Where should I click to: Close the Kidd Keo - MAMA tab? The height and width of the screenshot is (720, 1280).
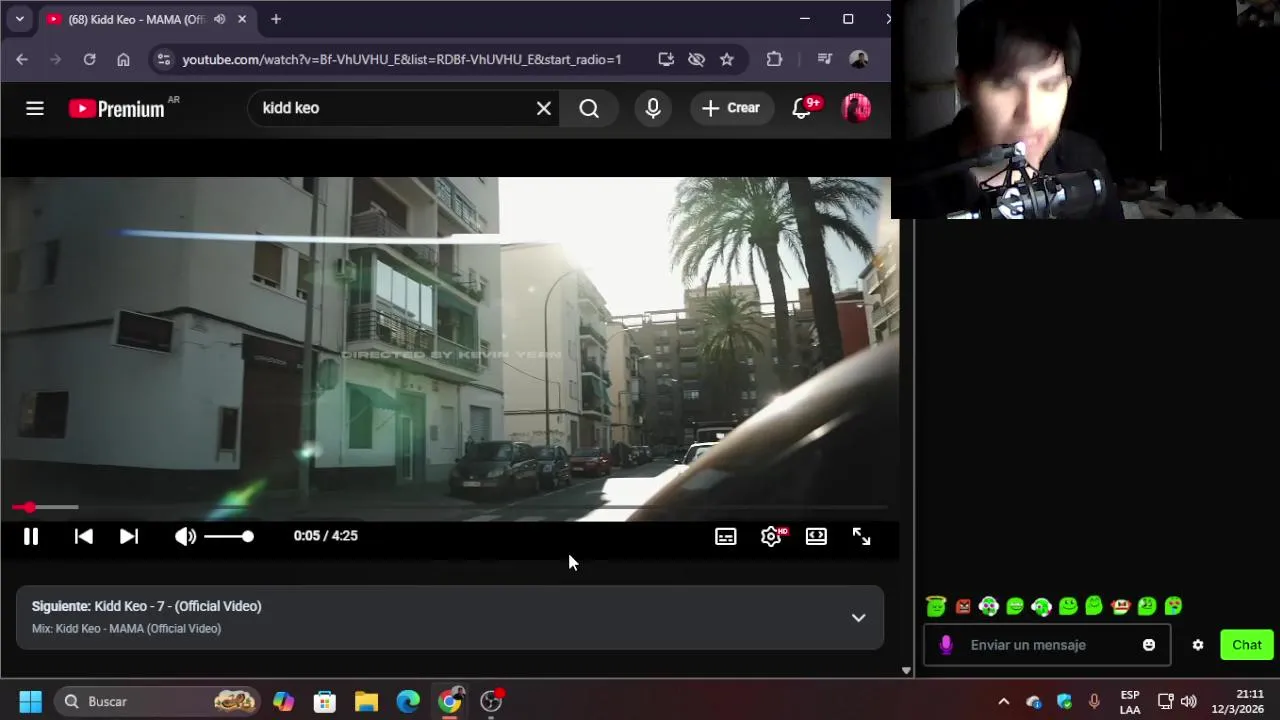click(242, 19)
